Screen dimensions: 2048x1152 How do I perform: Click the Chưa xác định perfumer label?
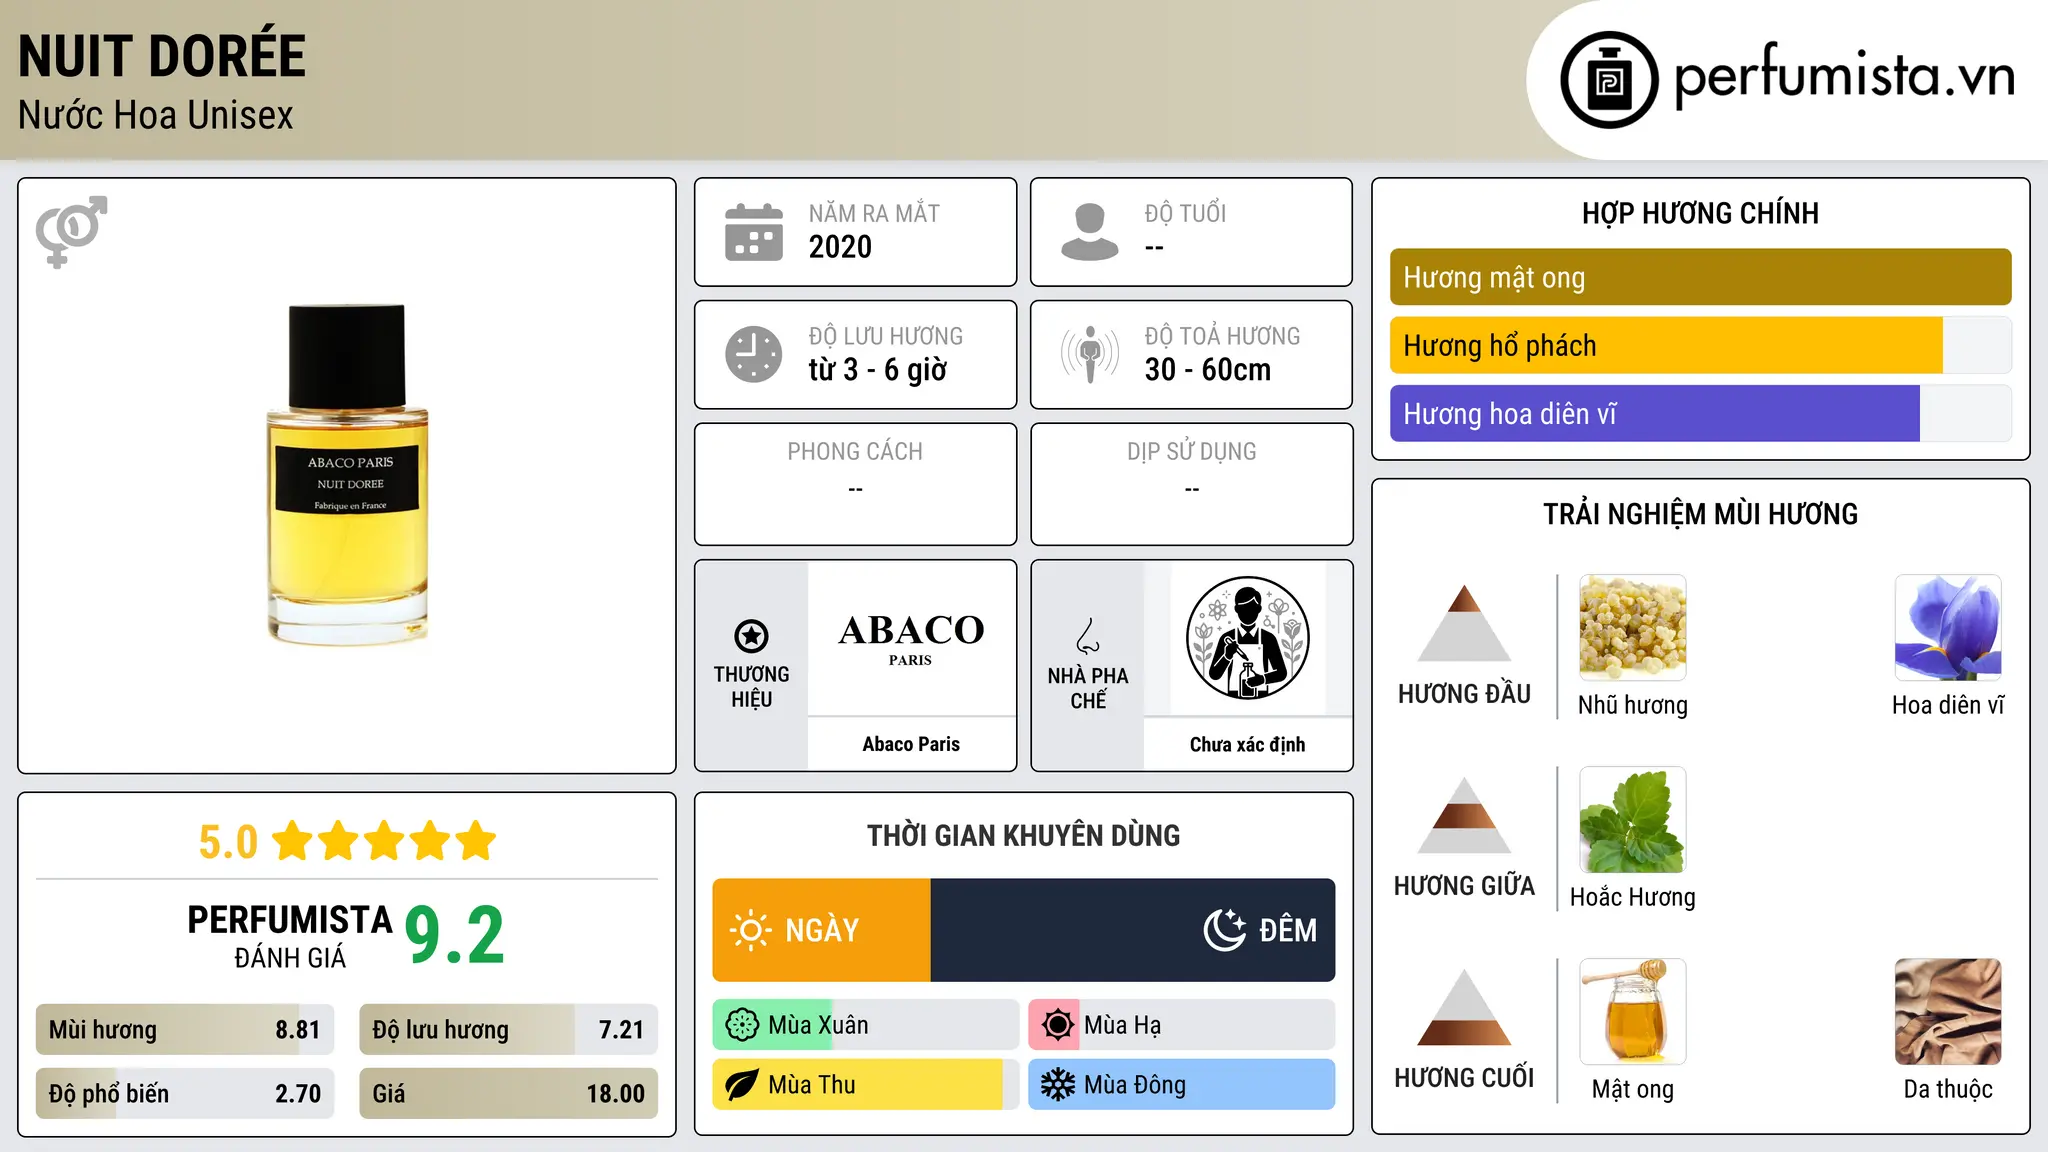(x=1247, y=744)
